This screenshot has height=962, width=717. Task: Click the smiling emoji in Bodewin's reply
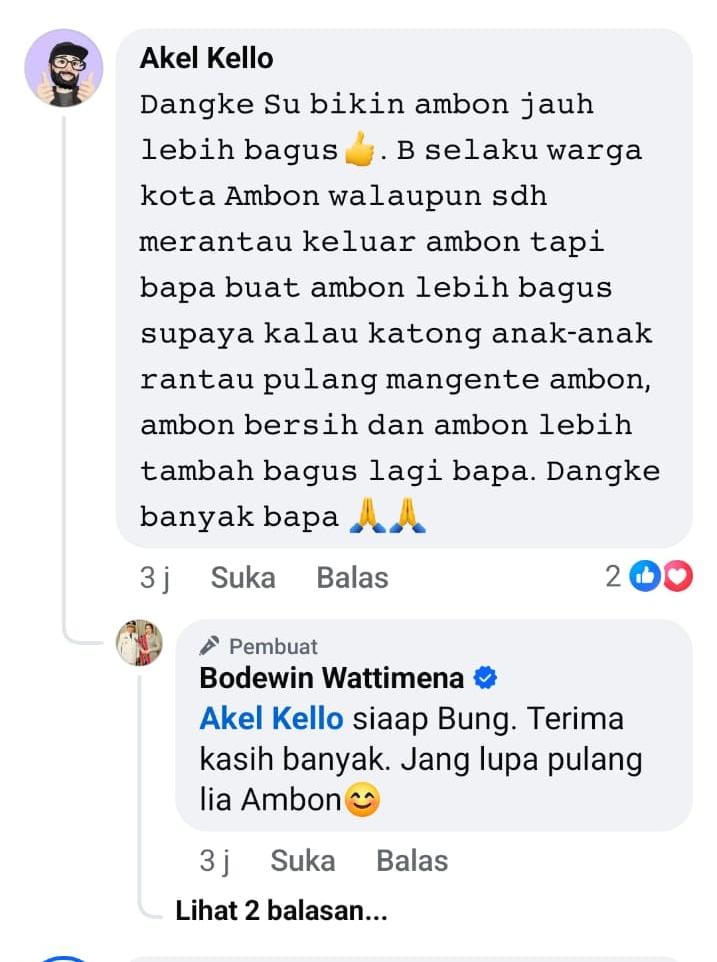362,800
